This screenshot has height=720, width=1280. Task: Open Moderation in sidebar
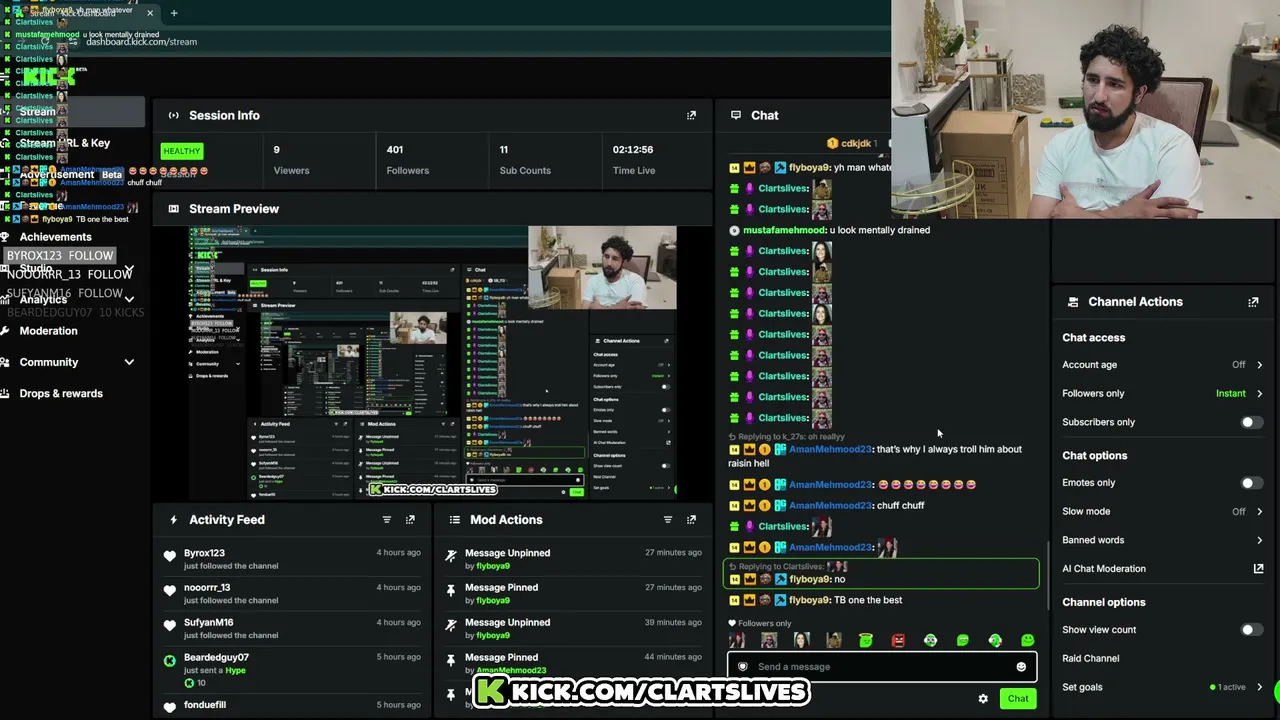[48, 331]
